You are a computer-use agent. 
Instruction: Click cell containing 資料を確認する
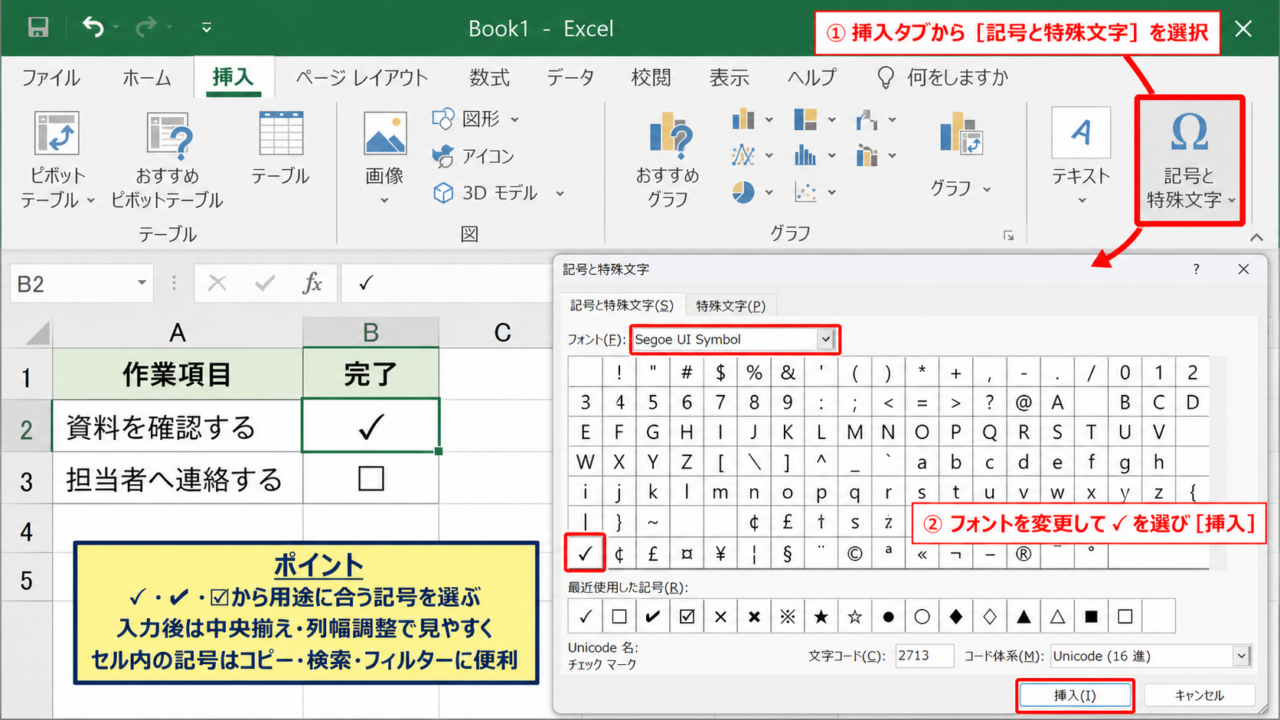pos(178,427)
